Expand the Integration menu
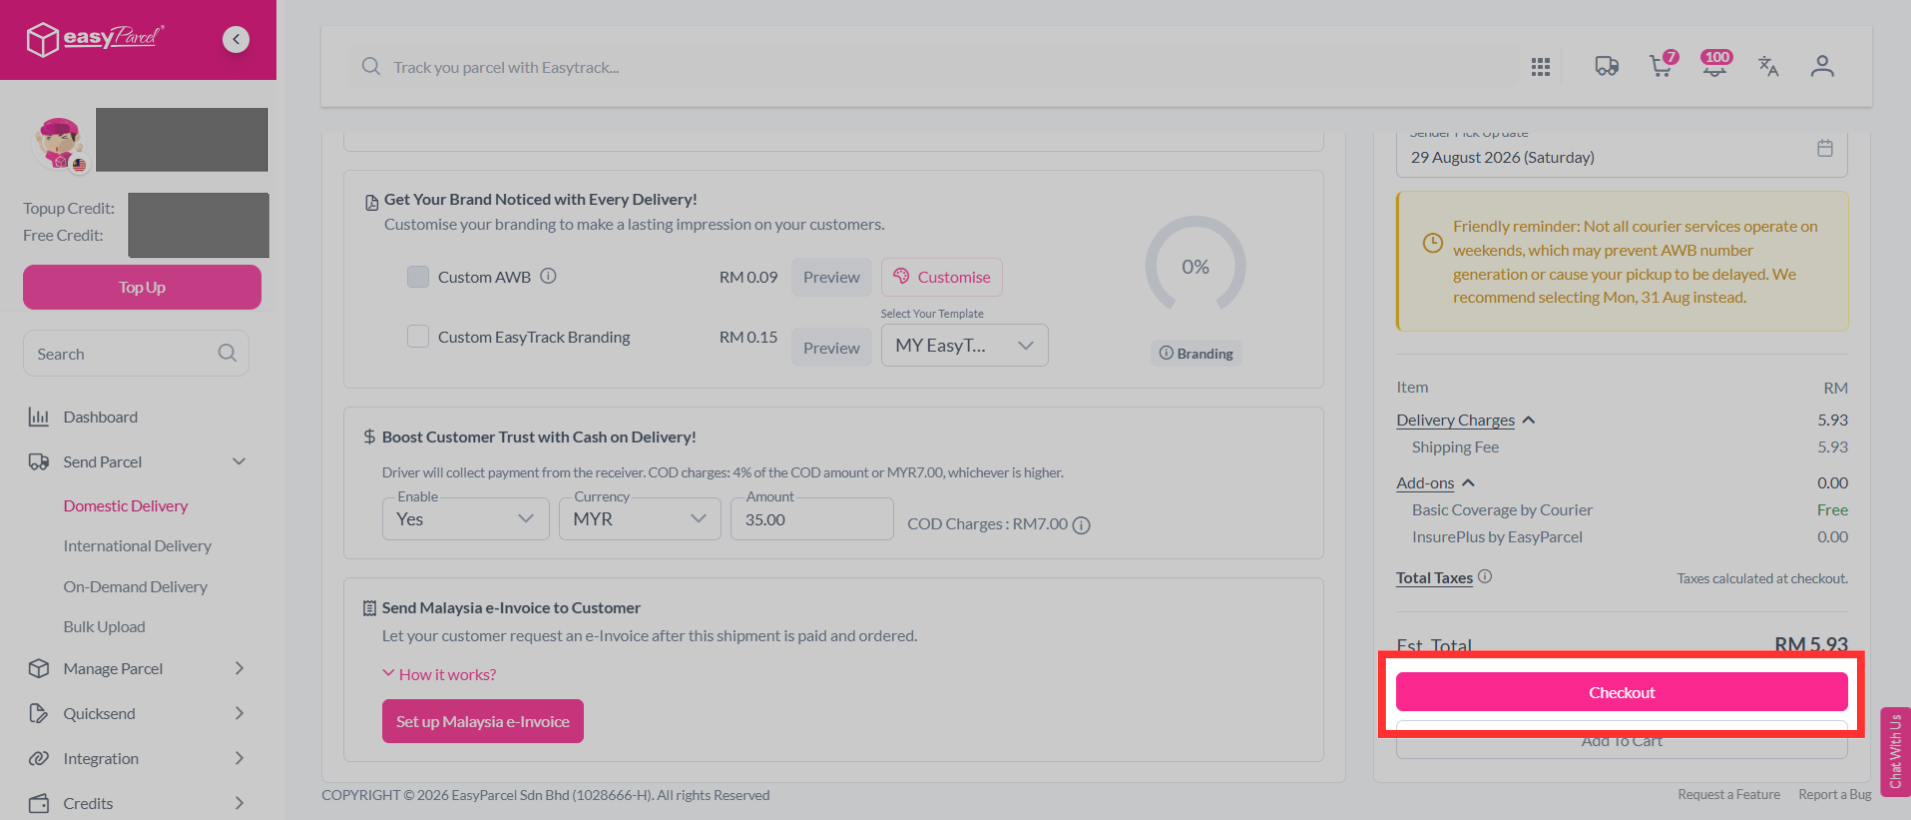Screen dimensions: 1911x820 [239, 758]
